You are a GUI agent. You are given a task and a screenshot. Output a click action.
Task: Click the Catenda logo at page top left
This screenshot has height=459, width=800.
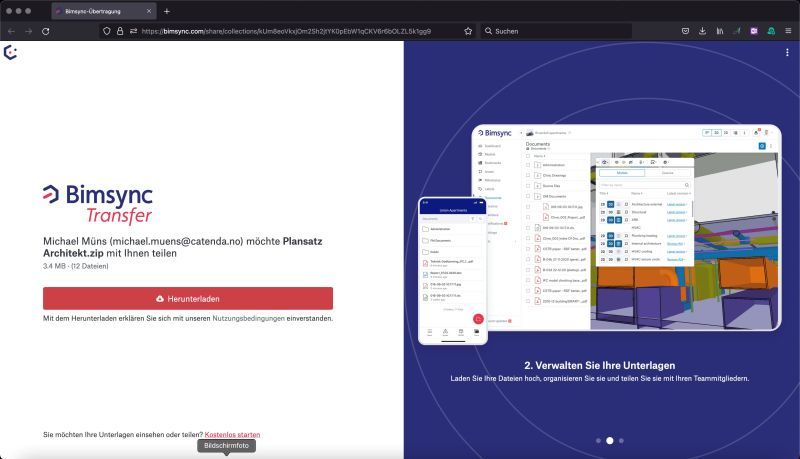[10, 53]
